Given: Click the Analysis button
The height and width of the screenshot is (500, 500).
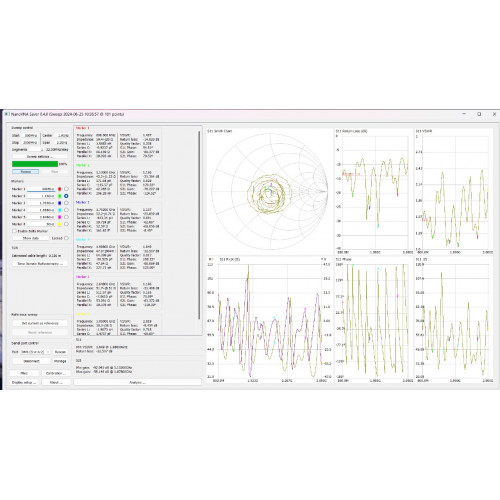Looking at the screenshot, I should (x=137, y=382).
